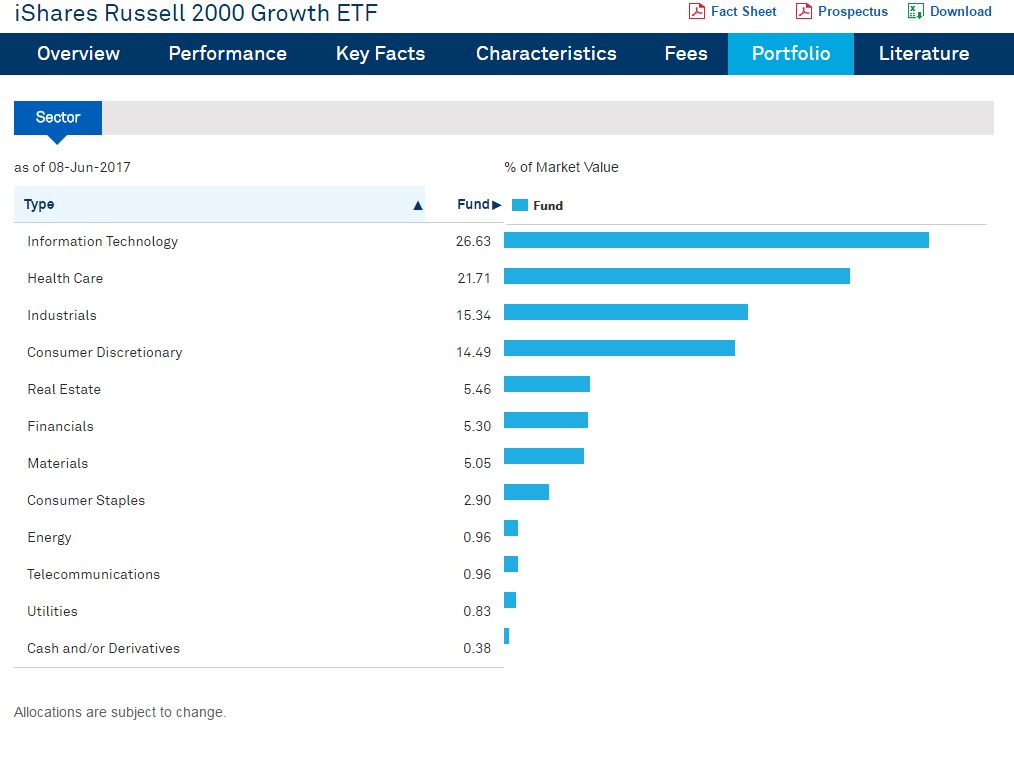Screen dimensions: 1014x757
Task: Click the Industrials sector label
Action: pyautogui.click(x=61, y=315)
